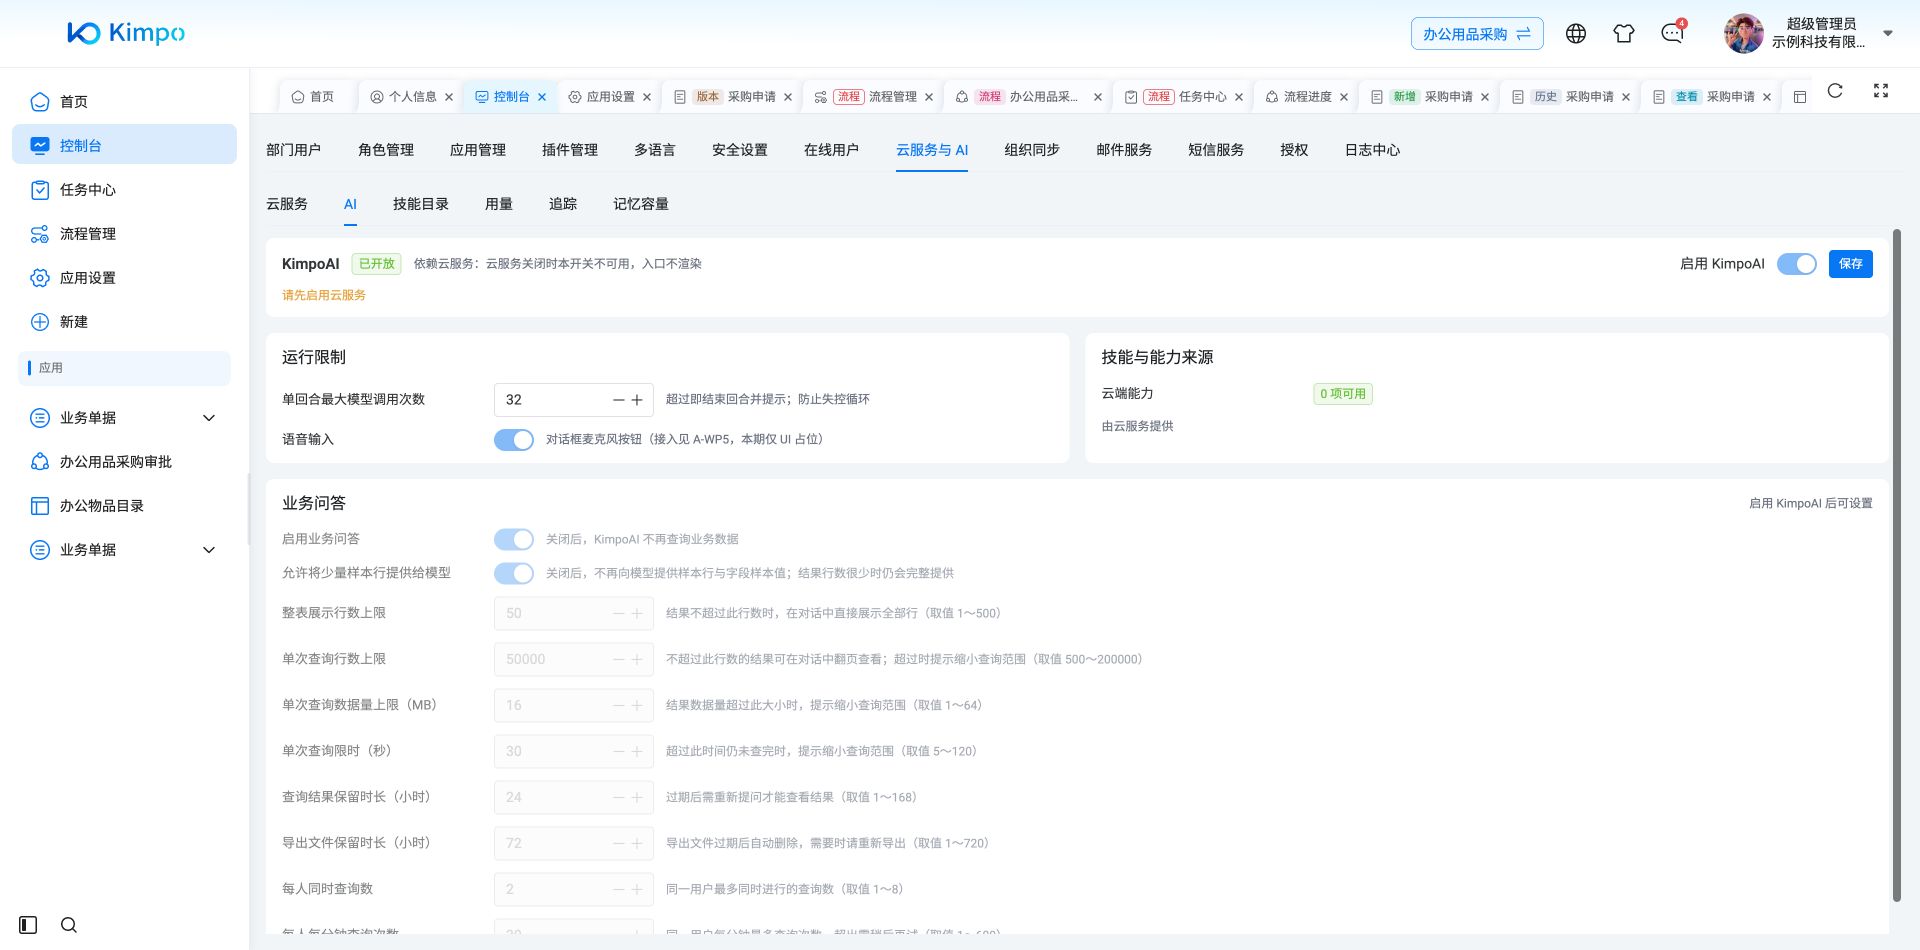Open 流程管理 in the left sidebar
Screen dimensions: 1920x950
[124, 234]
